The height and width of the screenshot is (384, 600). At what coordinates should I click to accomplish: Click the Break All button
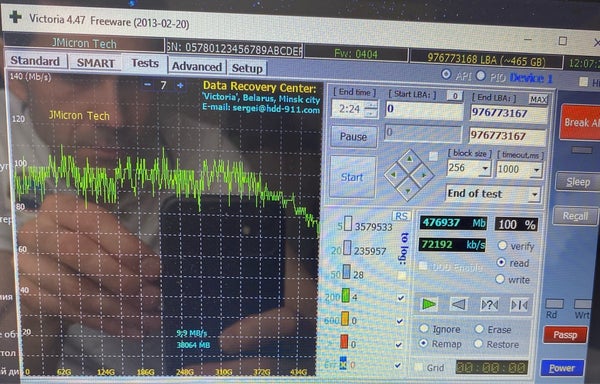pos(580,122)
